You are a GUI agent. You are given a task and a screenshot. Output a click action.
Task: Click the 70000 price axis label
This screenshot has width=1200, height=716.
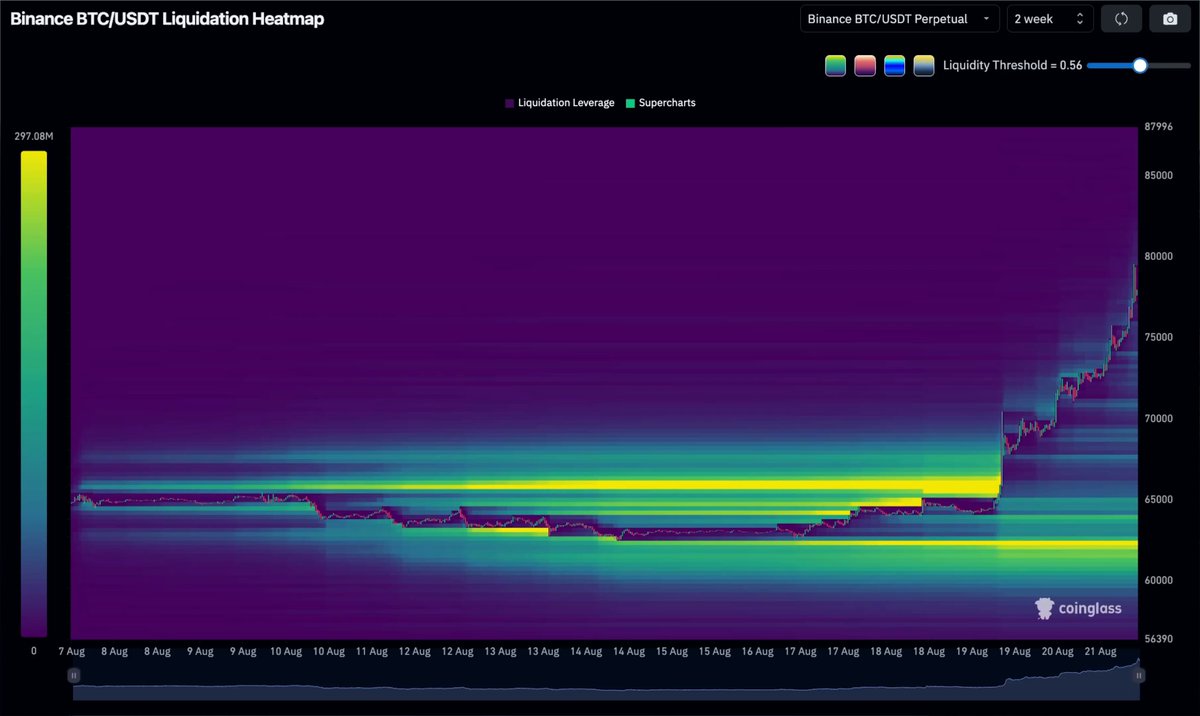tap(1158, 418)
